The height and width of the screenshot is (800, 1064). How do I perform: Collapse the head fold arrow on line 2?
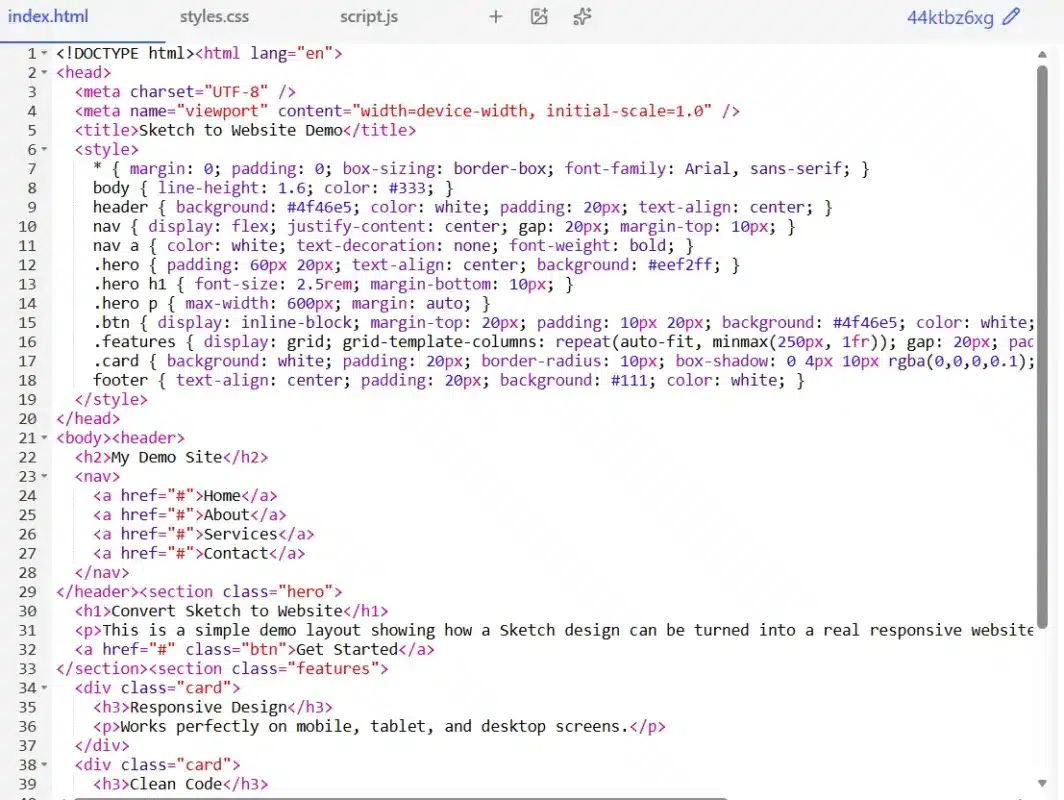tap(44, 72)
